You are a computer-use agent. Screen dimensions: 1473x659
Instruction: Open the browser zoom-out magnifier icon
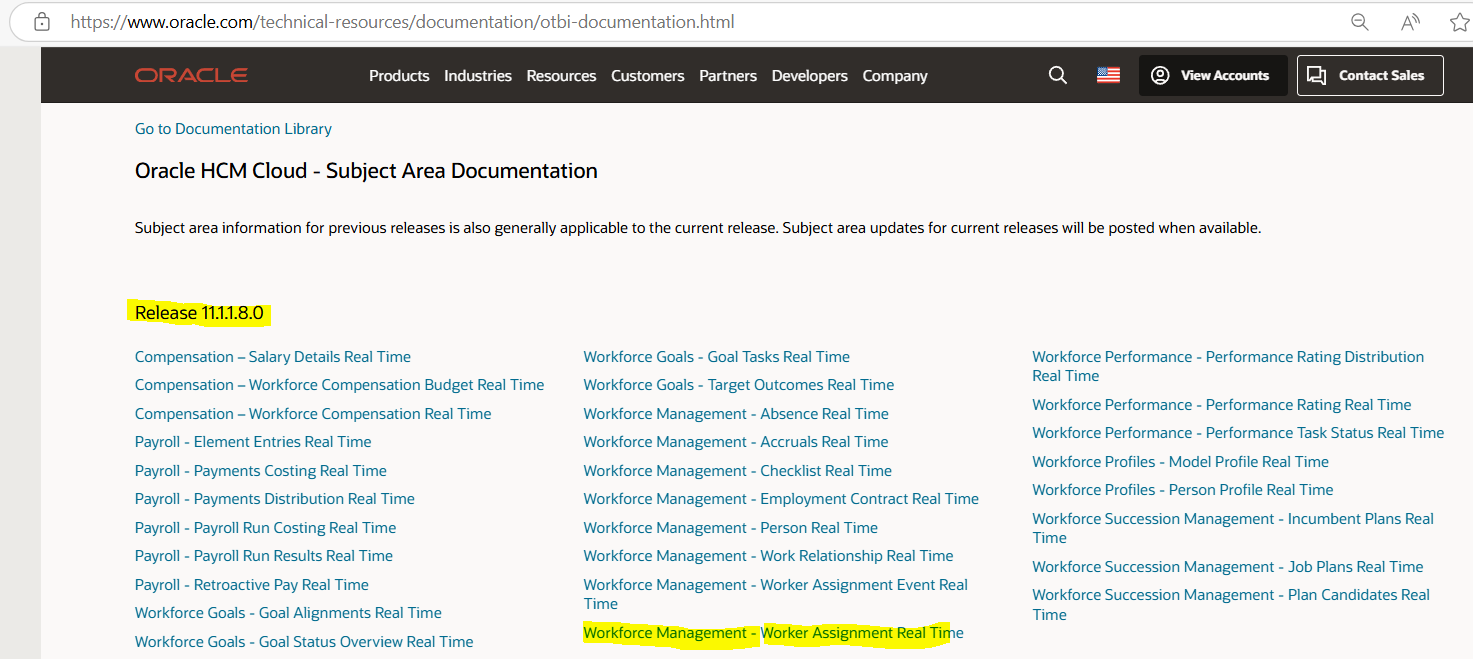click(1359, 22)
